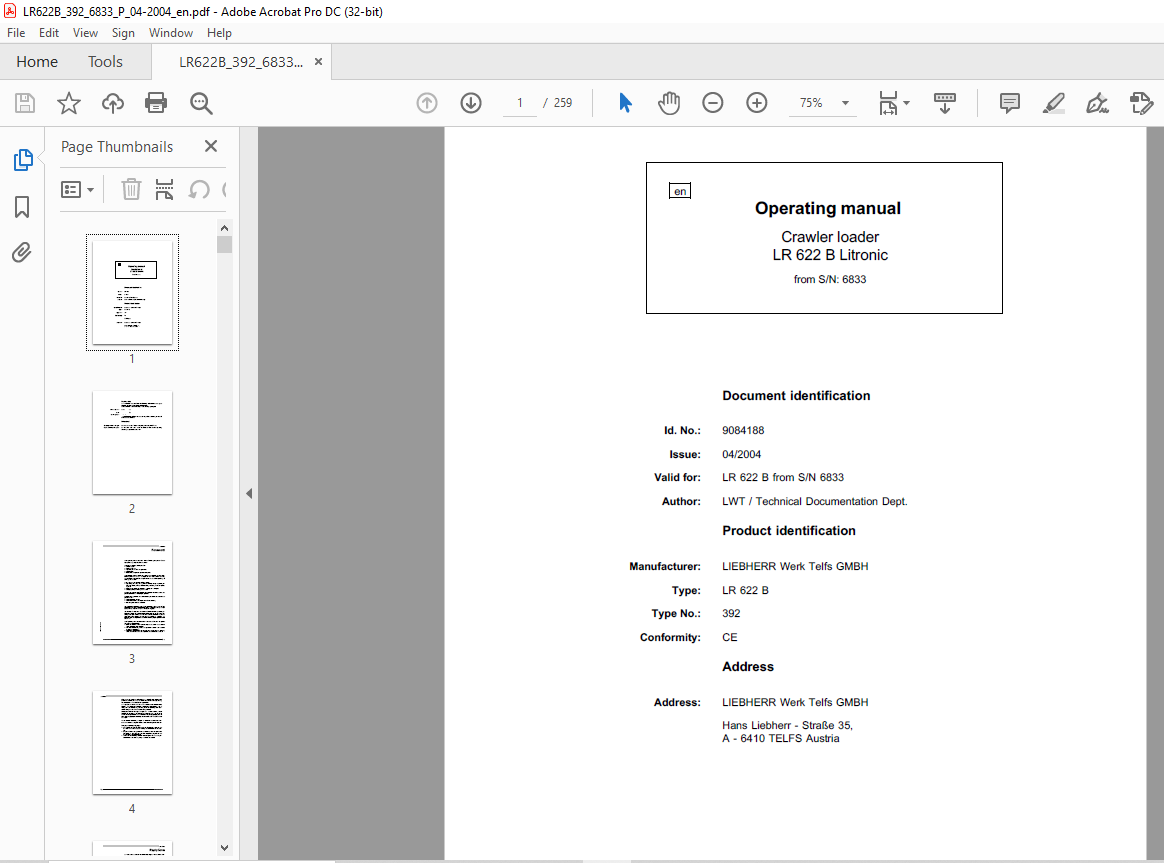Click the Conformity value CE
This screenshot has height=863, width=1164.
click(x=730, y=637)
